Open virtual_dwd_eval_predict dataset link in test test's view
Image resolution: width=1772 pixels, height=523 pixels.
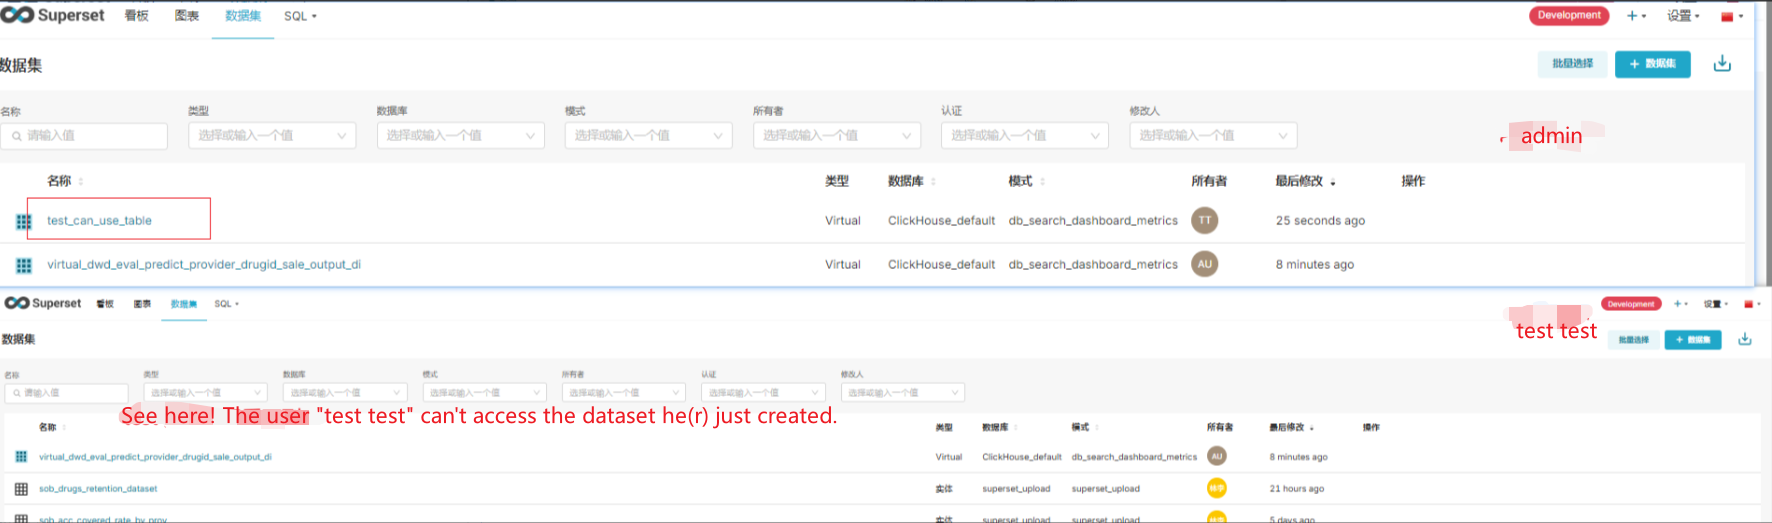tap(155, 457)
